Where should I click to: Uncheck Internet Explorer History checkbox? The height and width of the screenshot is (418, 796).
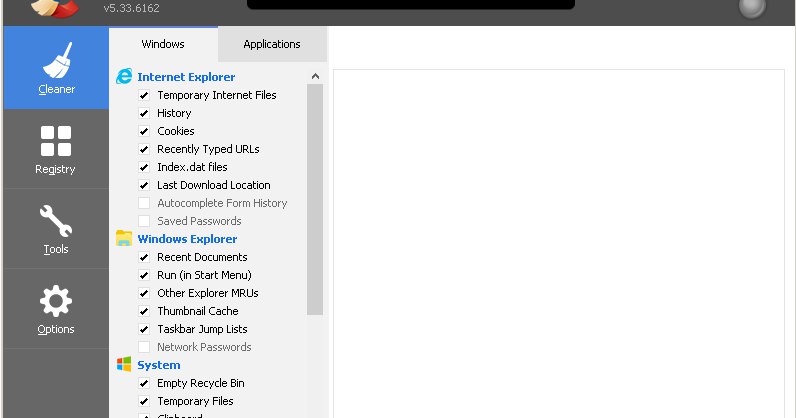[x=144, y=113]
